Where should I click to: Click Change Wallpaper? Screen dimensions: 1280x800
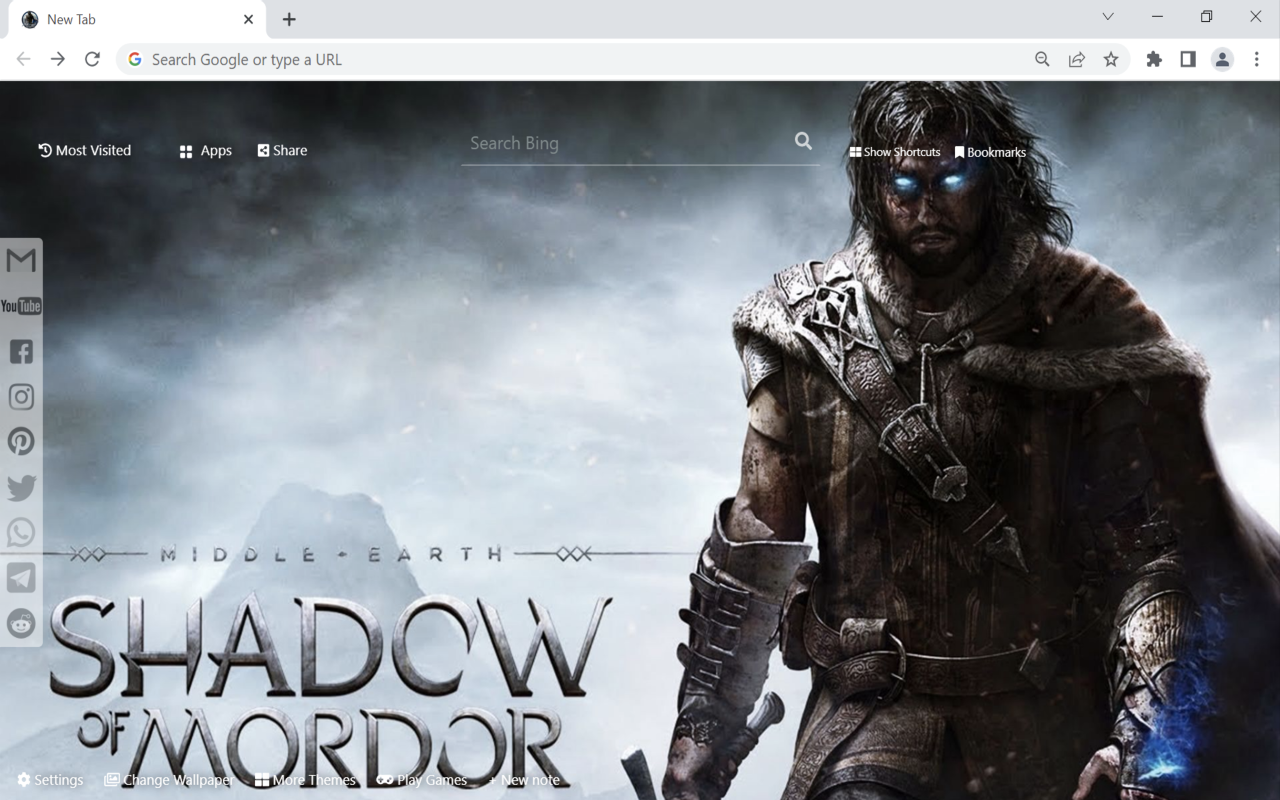point(169,780)
